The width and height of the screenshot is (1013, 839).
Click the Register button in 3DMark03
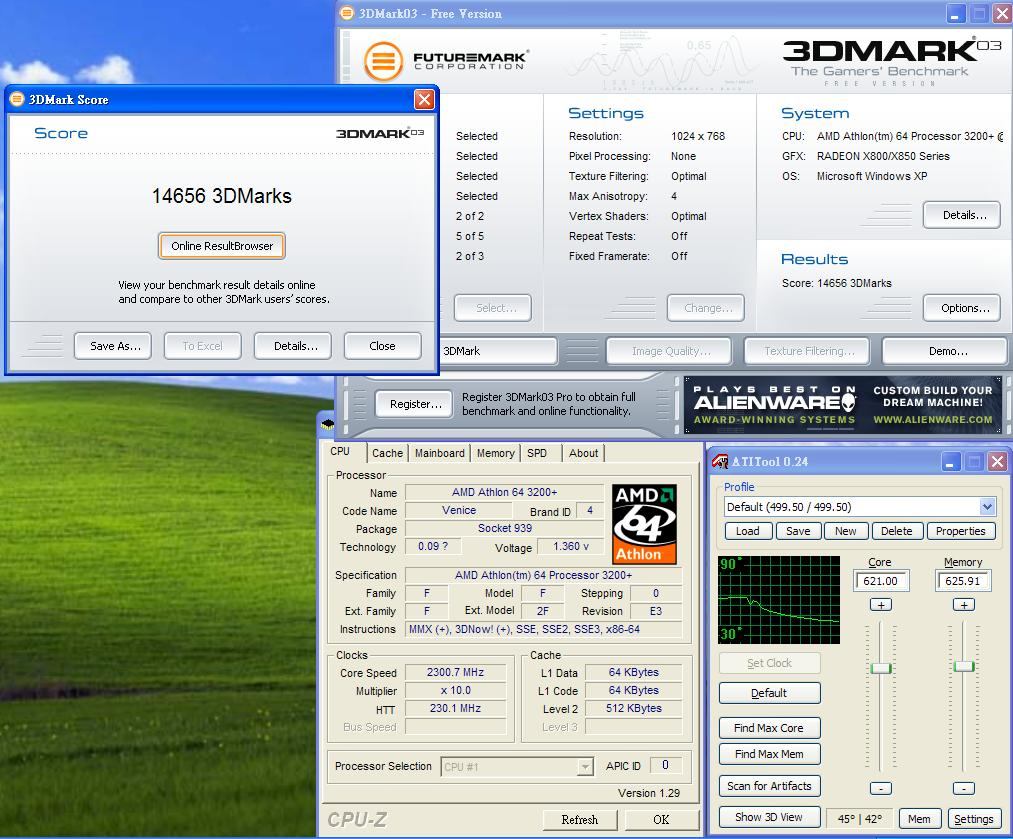[x=413, y=404]
